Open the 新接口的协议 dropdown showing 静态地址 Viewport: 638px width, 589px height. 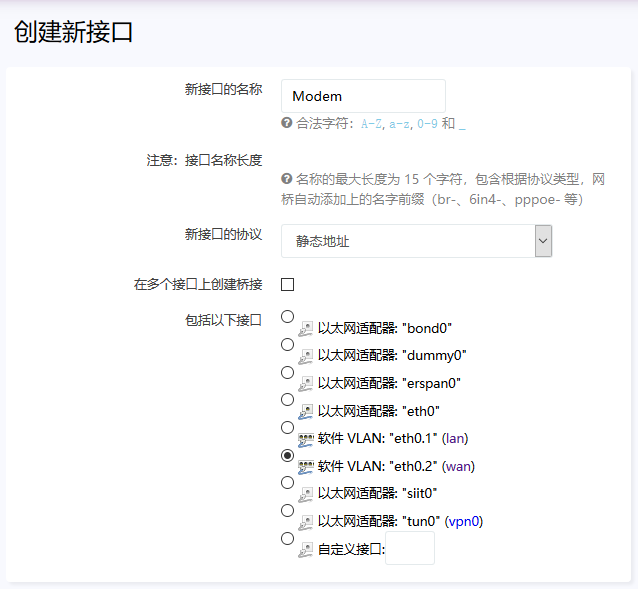[416, 241]
